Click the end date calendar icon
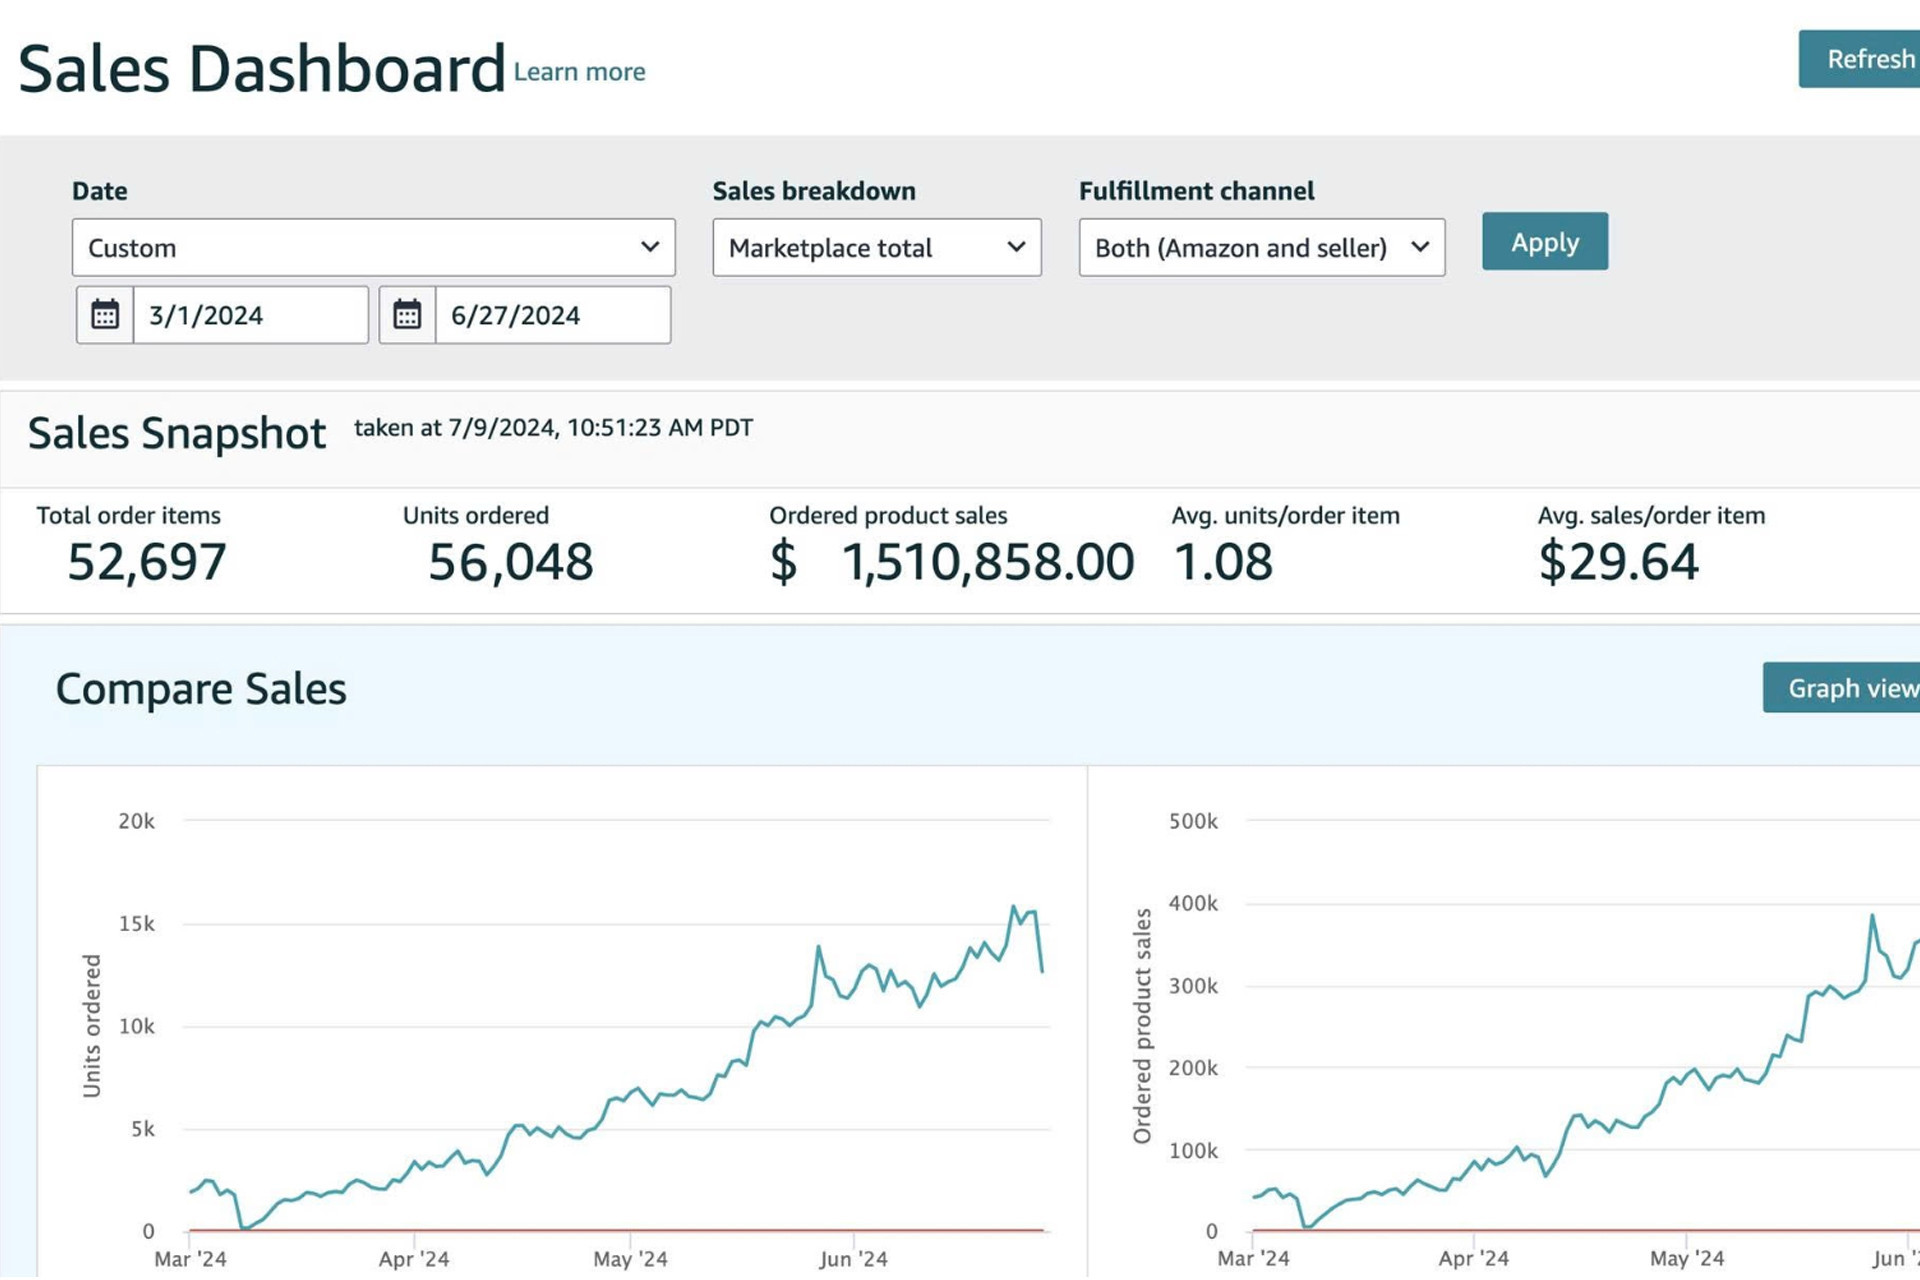 (407, 315)
